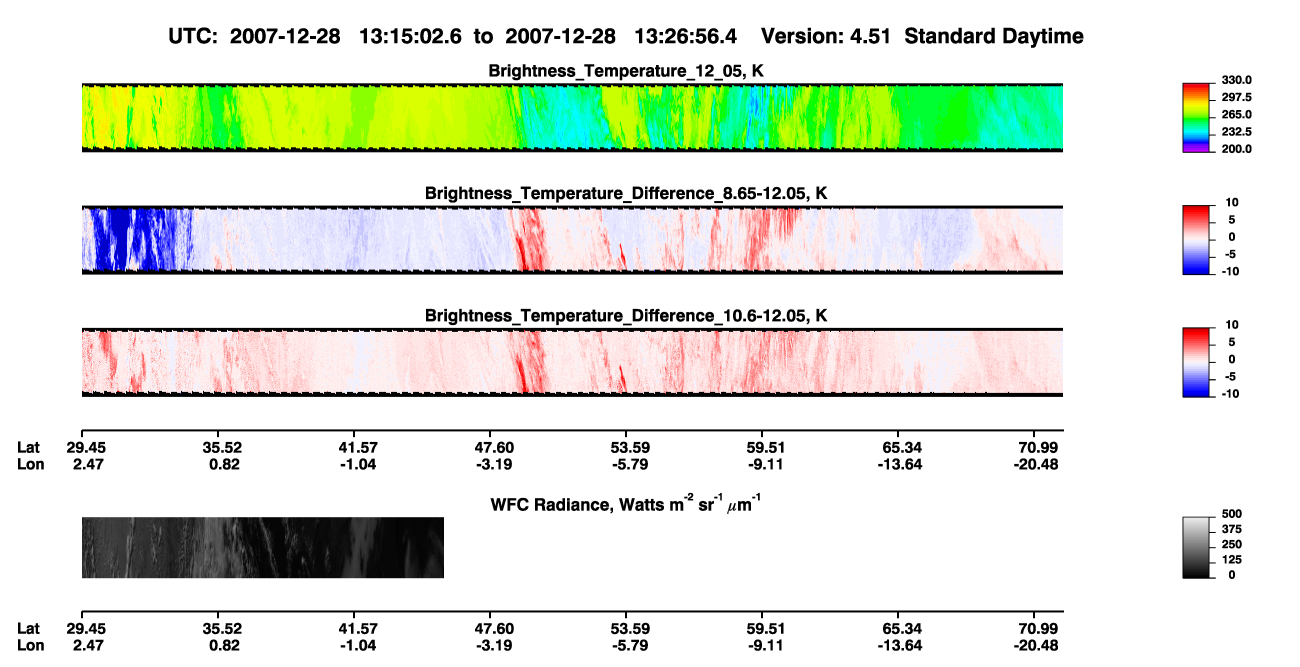Click the 250 tick on the grayscale colorbar

pos(1234,544)
